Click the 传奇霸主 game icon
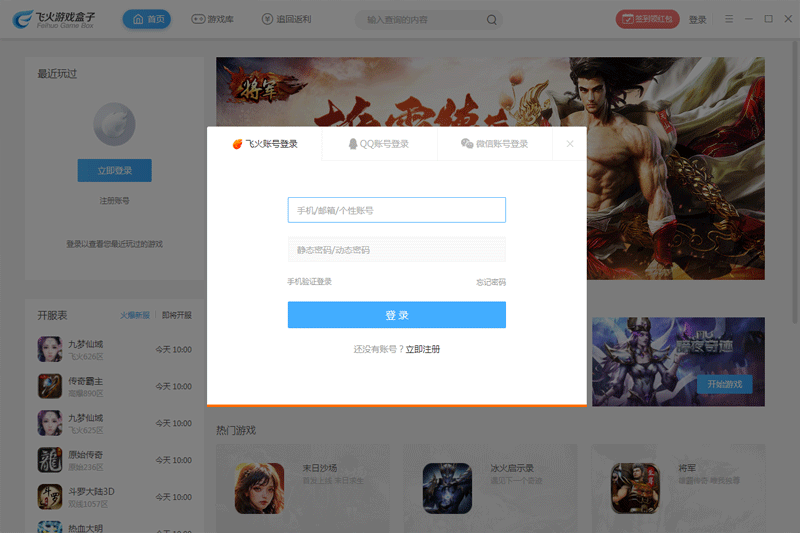The width and height of the screenshot is (800, 533). pyautogui.click(x=49, y=386)
